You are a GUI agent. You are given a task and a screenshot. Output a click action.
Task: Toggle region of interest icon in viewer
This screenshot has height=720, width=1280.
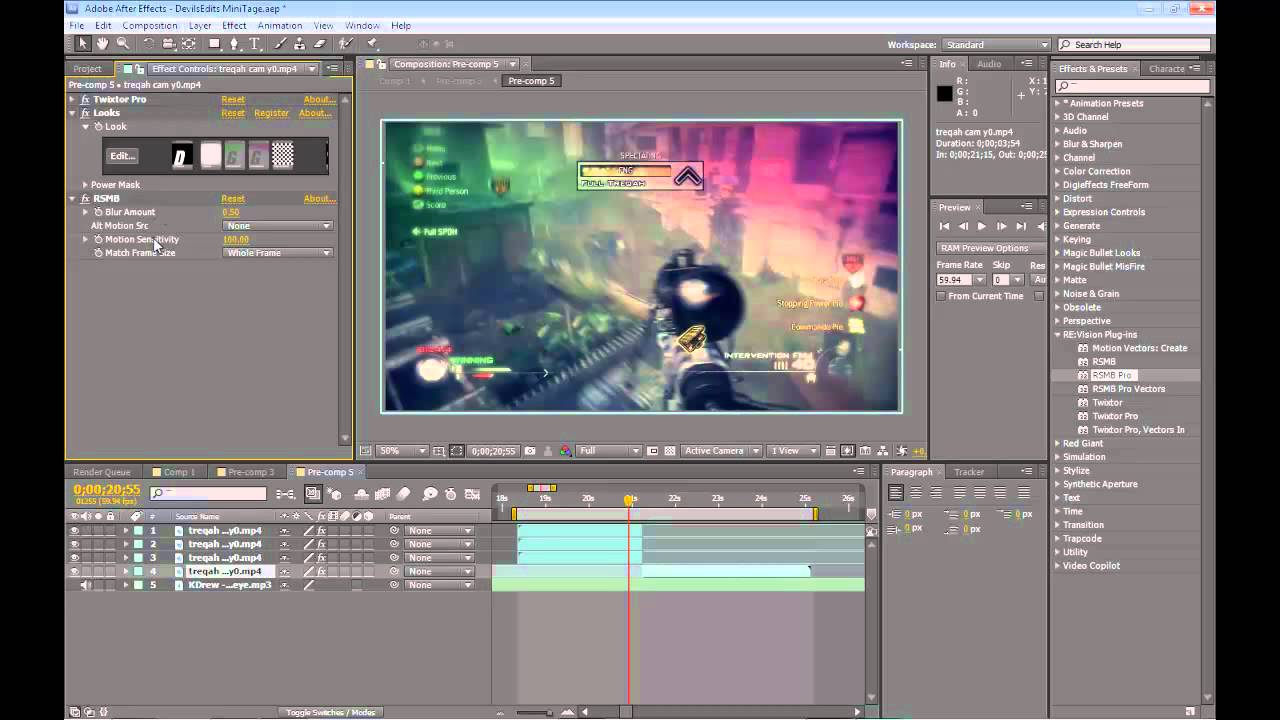coord(456,451)
